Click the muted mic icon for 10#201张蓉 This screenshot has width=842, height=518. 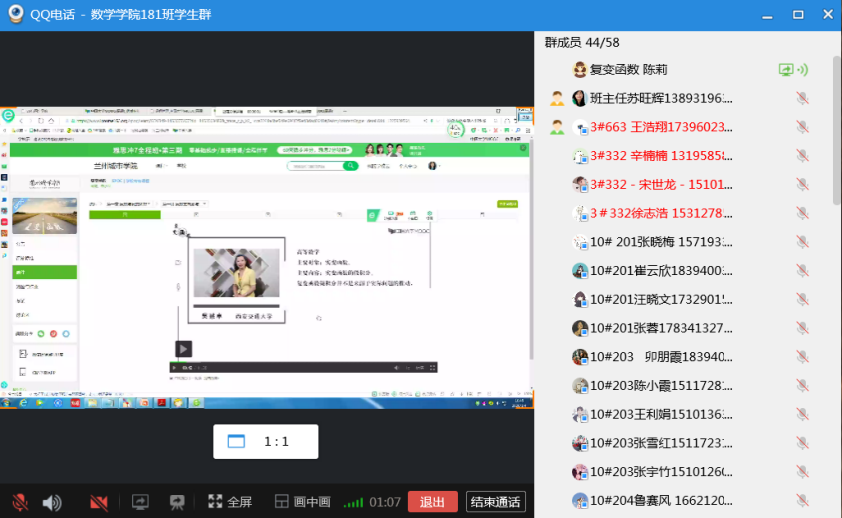[x=801, y=328]
